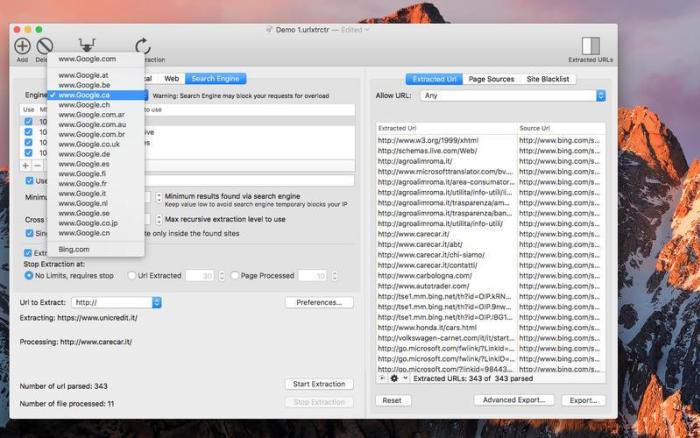Click the minus button under the keyword table
Screen dimensions: 700x438
coord(38,166)
